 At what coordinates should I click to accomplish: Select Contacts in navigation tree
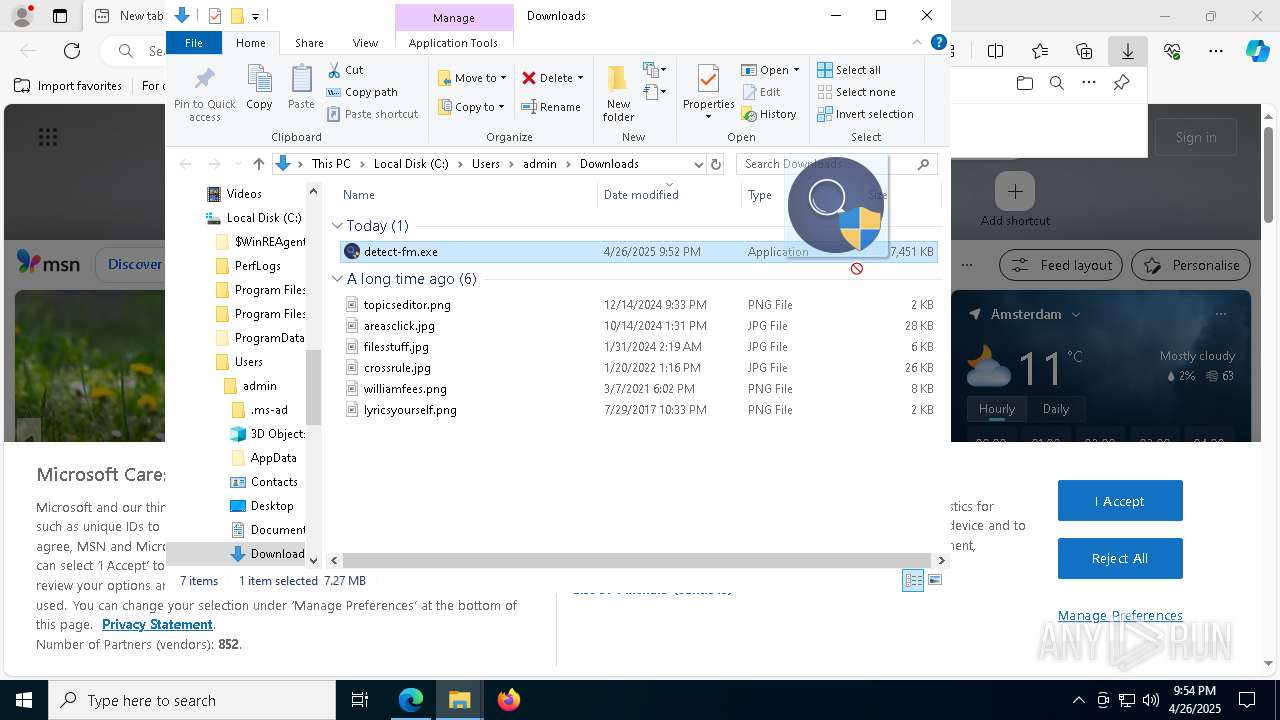(274, 482)
